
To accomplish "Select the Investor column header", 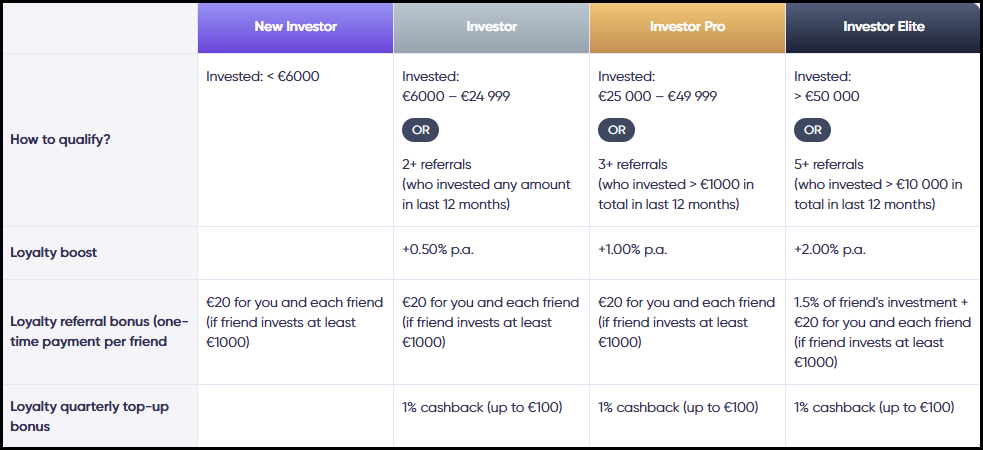I will (492, 27).
